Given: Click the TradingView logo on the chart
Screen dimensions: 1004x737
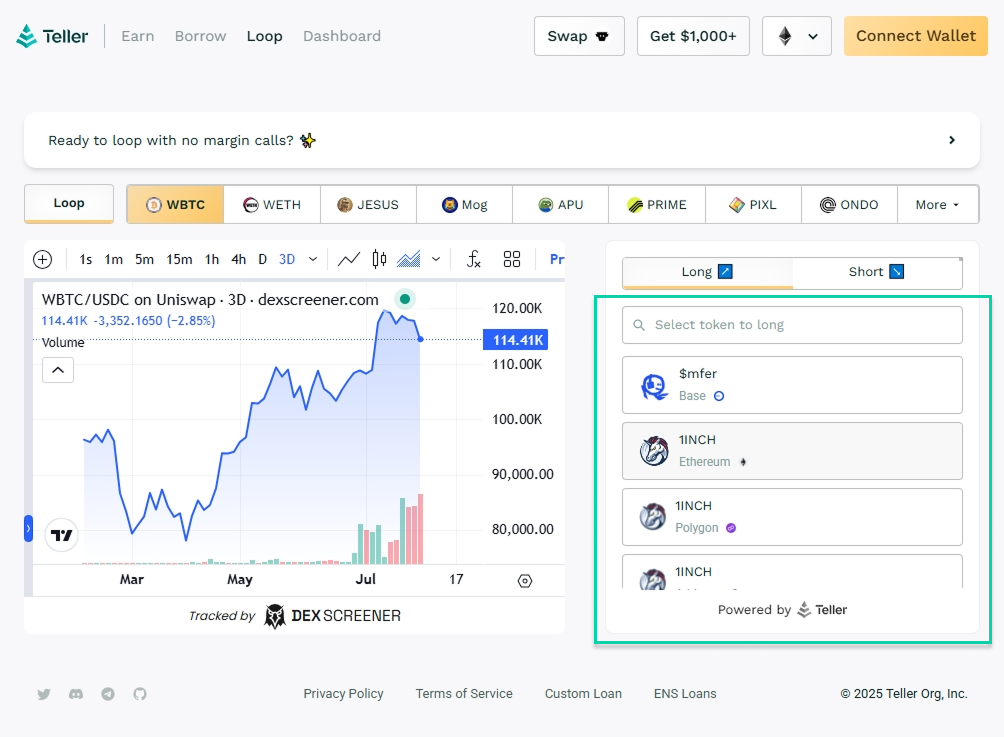Looking at the screenshot, I should (x=62, y=535).
